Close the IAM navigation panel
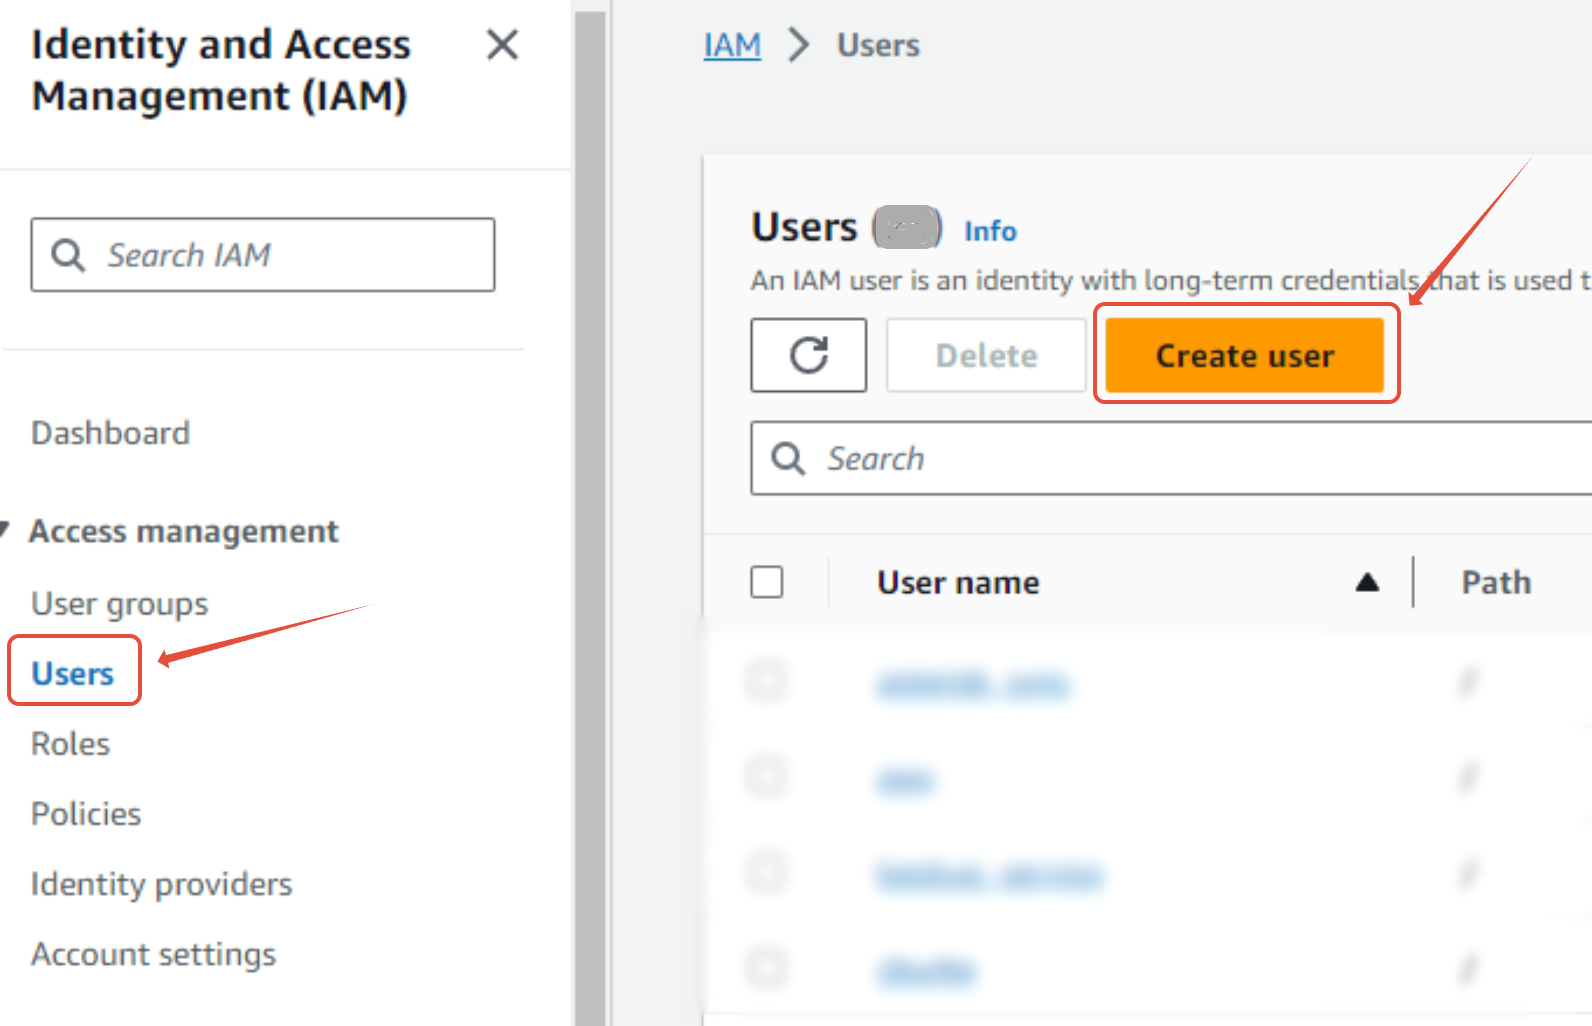The image size is (1592, 1026). pos(502,45)
